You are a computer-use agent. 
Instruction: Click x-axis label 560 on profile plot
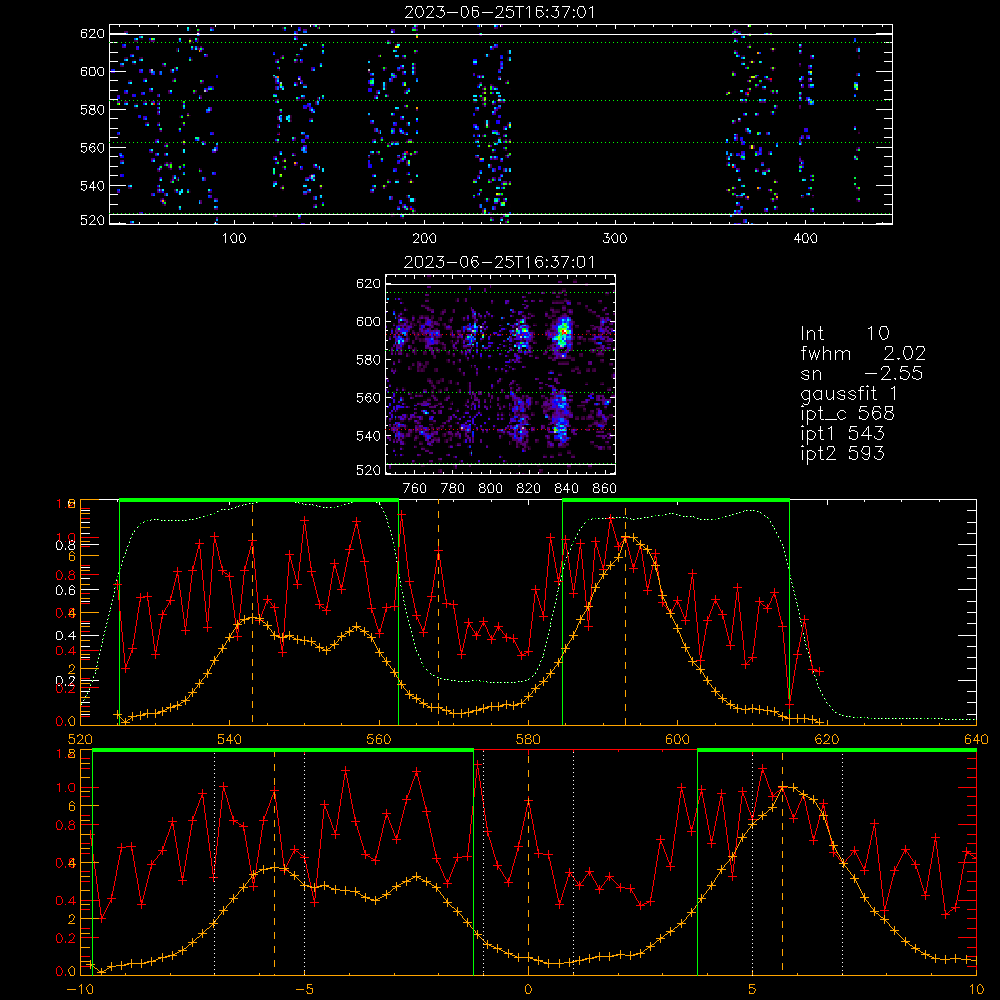point(379,739)
